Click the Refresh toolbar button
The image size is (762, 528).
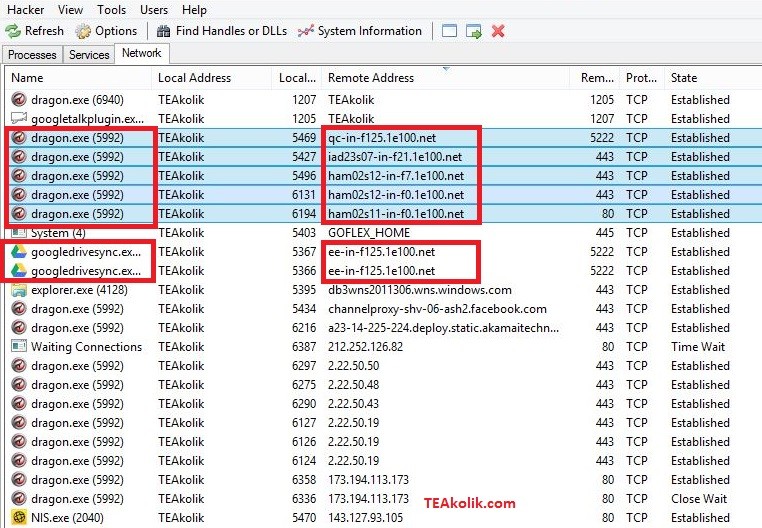pyautogui.click(x=35, y=31)
